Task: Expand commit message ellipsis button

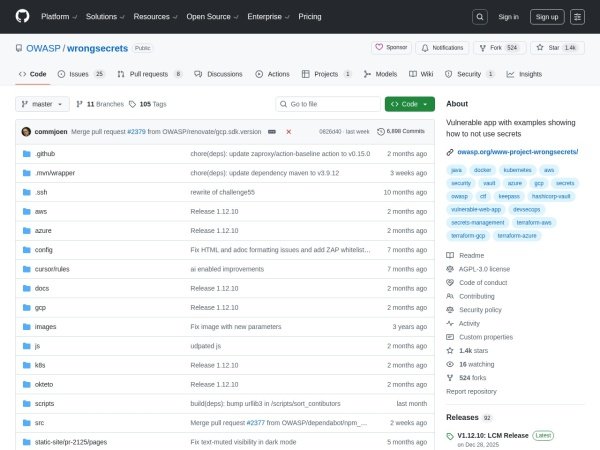Action: 272,132
